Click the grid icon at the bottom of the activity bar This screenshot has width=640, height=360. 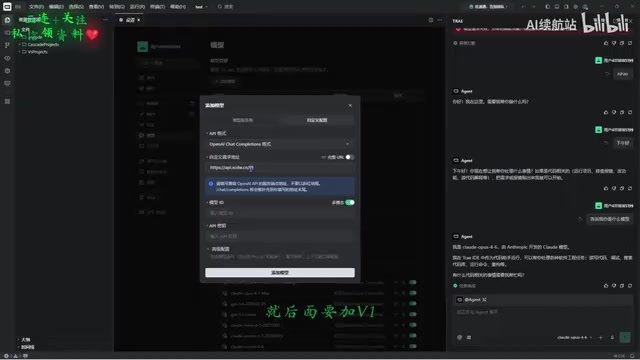pos(7,101)
